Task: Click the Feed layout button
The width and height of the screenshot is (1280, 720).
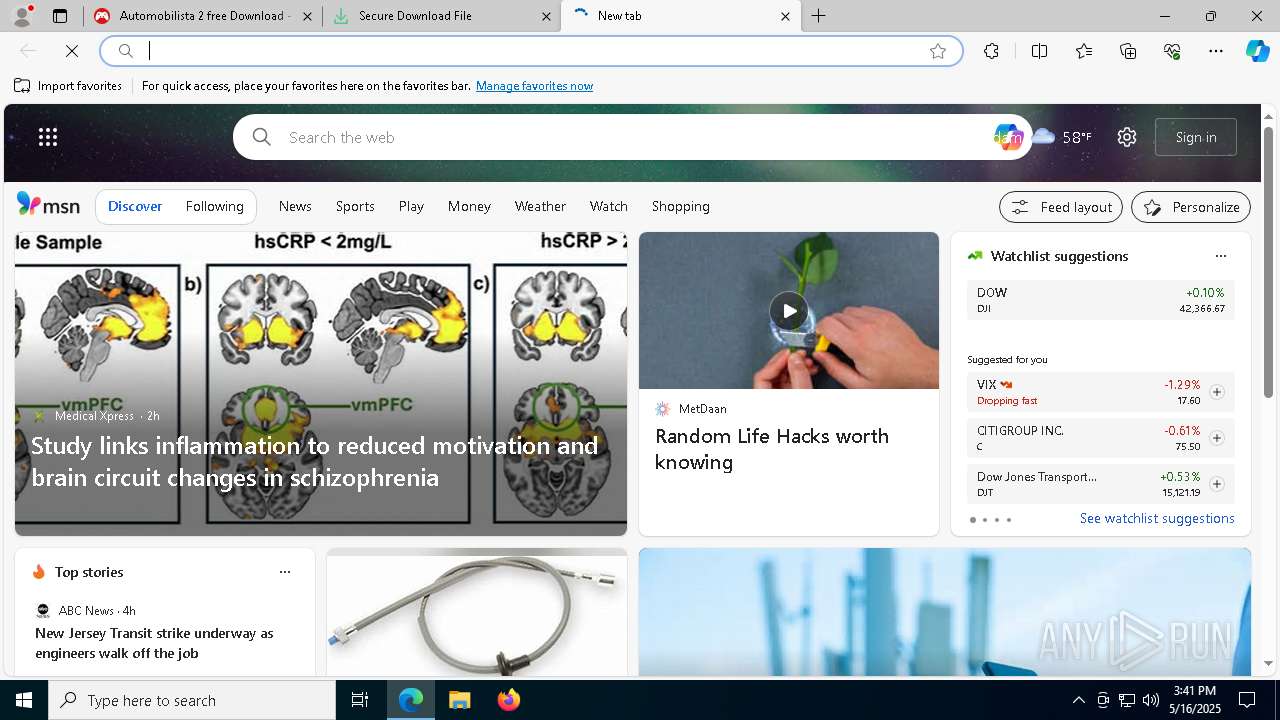Action: point(1061,207)
